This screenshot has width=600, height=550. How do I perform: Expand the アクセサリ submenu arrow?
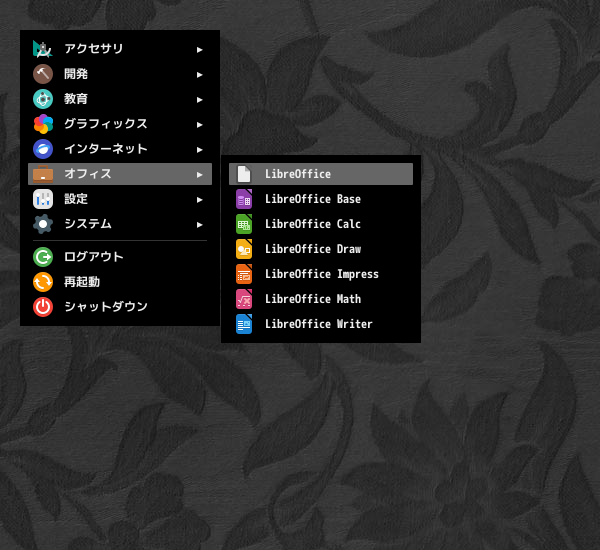[199, 50]
